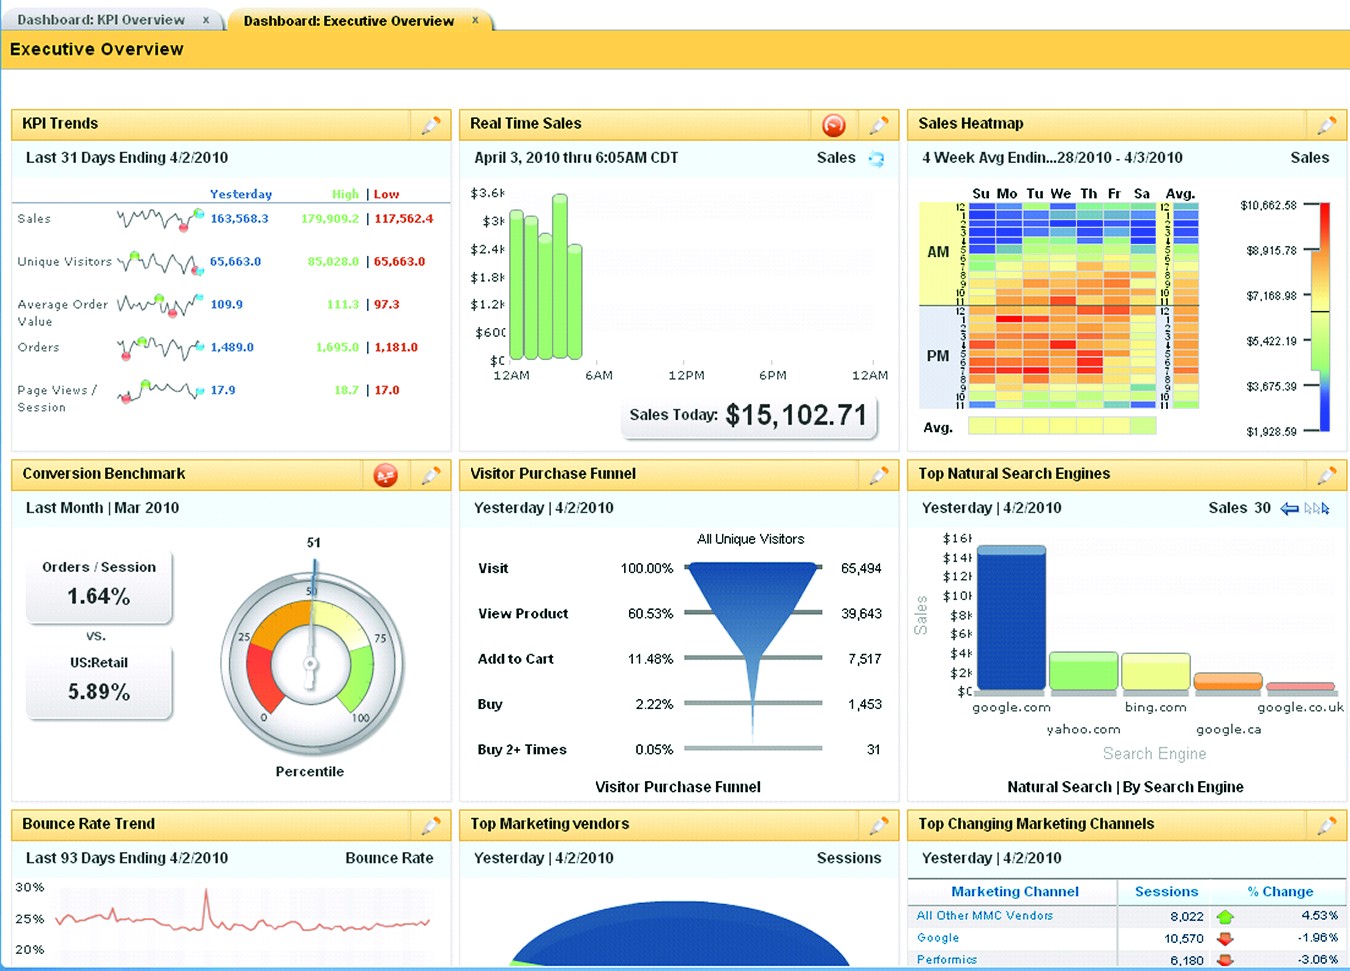Click Orders yesterday value 1,489.0

tap(232, 348)
